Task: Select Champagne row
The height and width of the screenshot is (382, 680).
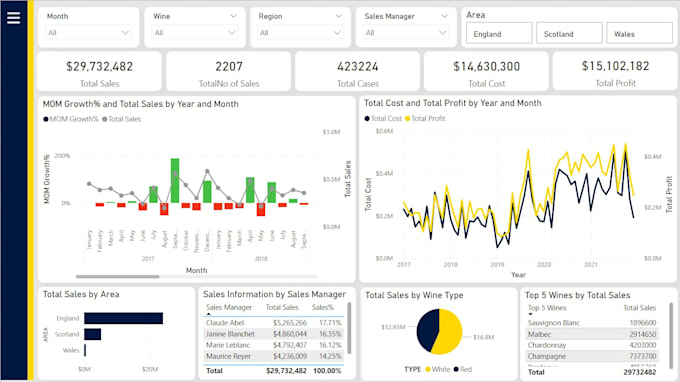Action: point(592,356)
